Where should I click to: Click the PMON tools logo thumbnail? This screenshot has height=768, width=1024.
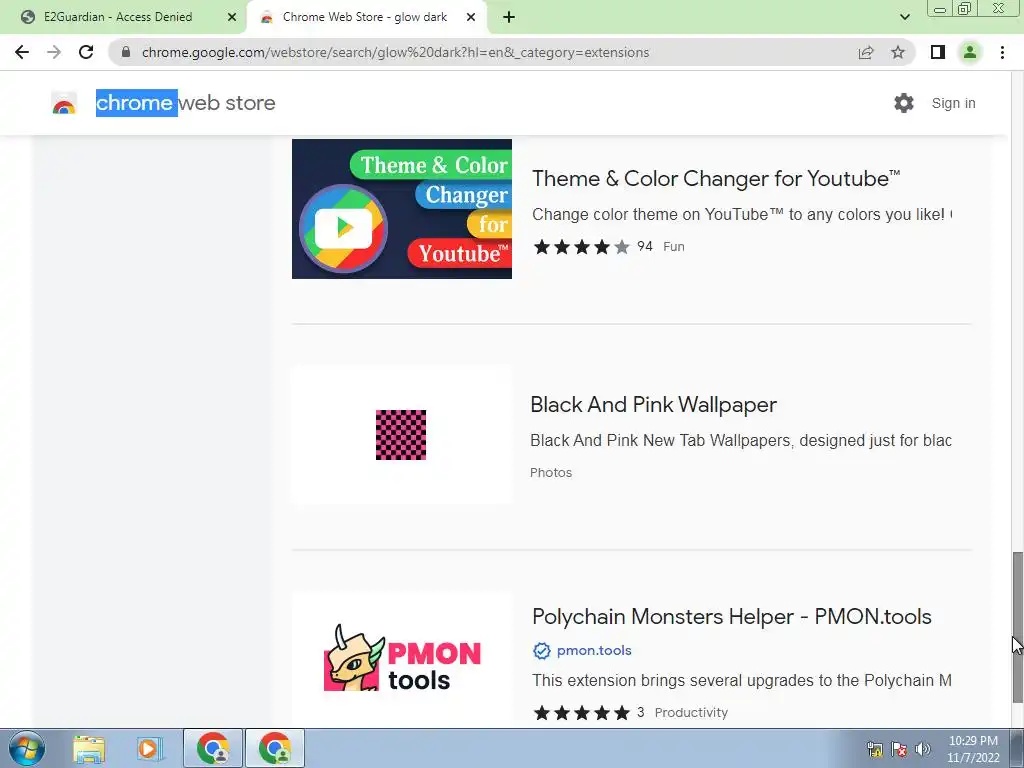(402, 660)
